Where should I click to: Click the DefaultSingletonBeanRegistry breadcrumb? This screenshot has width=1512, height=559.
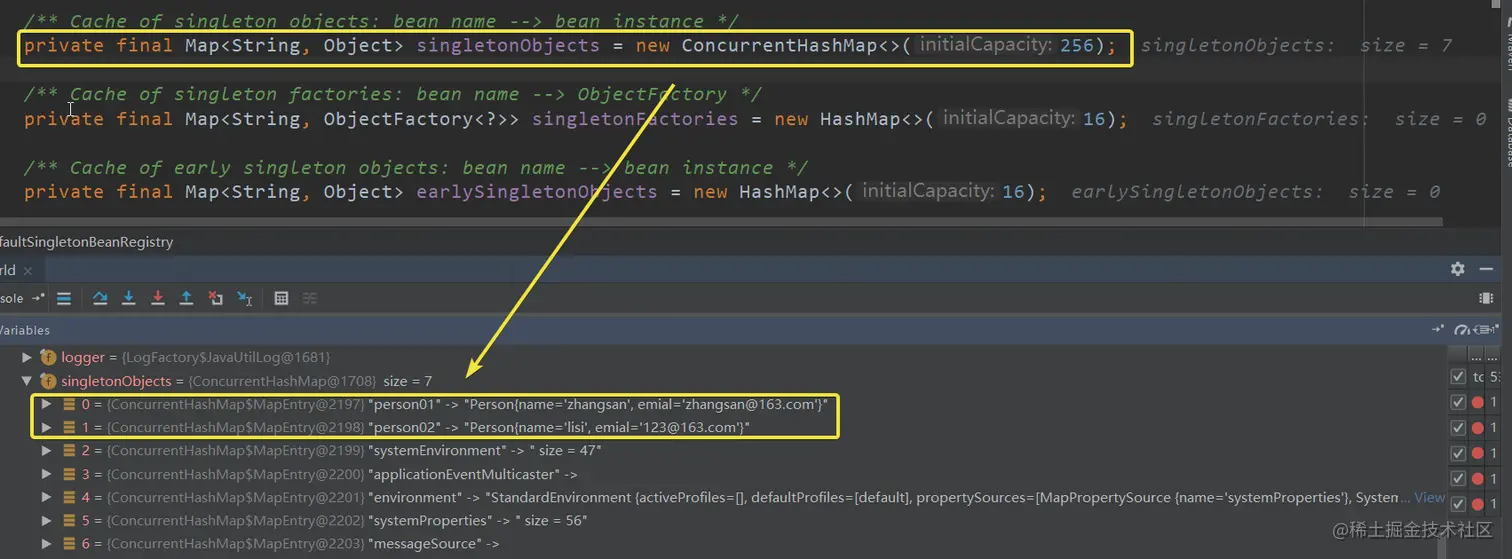click(86, 242)
